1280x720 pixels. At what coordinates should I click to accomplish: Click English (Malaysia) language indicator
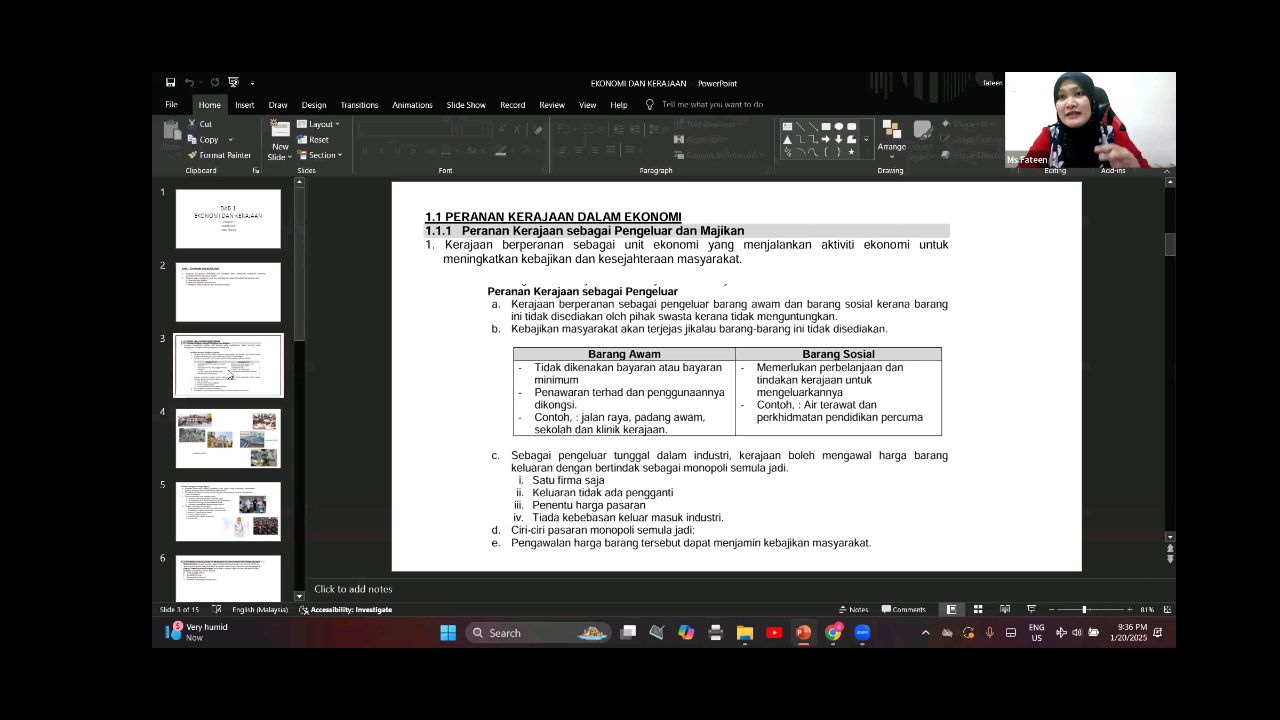(260, 609)
